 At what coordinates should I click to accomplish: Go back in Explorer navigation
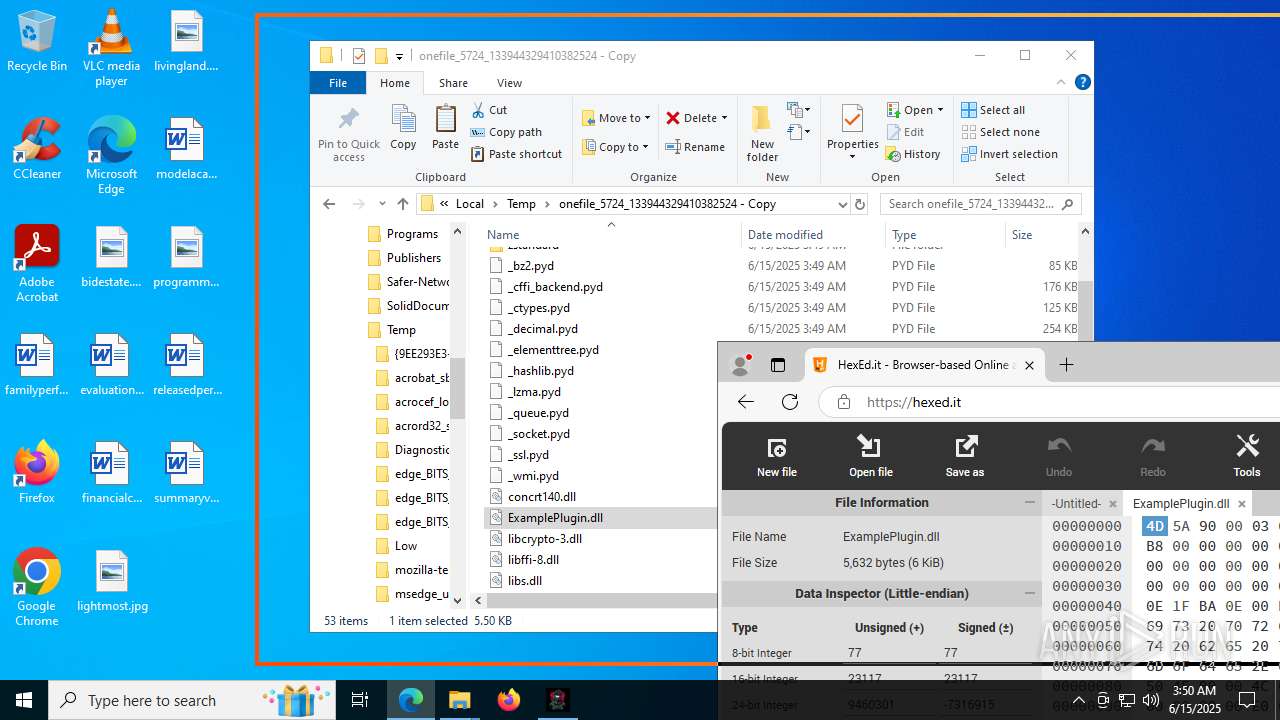point(329,204)
